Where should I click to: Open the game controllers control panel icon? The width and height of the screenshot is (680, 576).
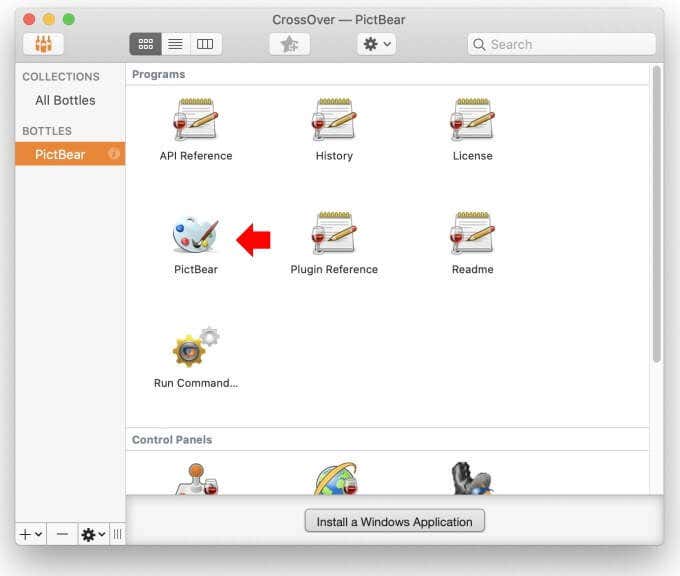point(196,479)
